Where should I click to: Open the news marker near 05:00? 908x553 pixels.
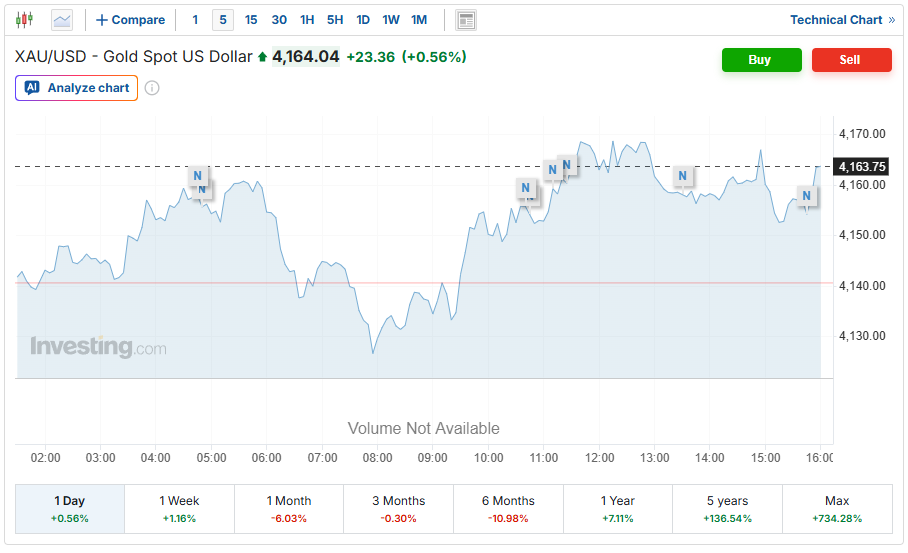click(198, 175)
